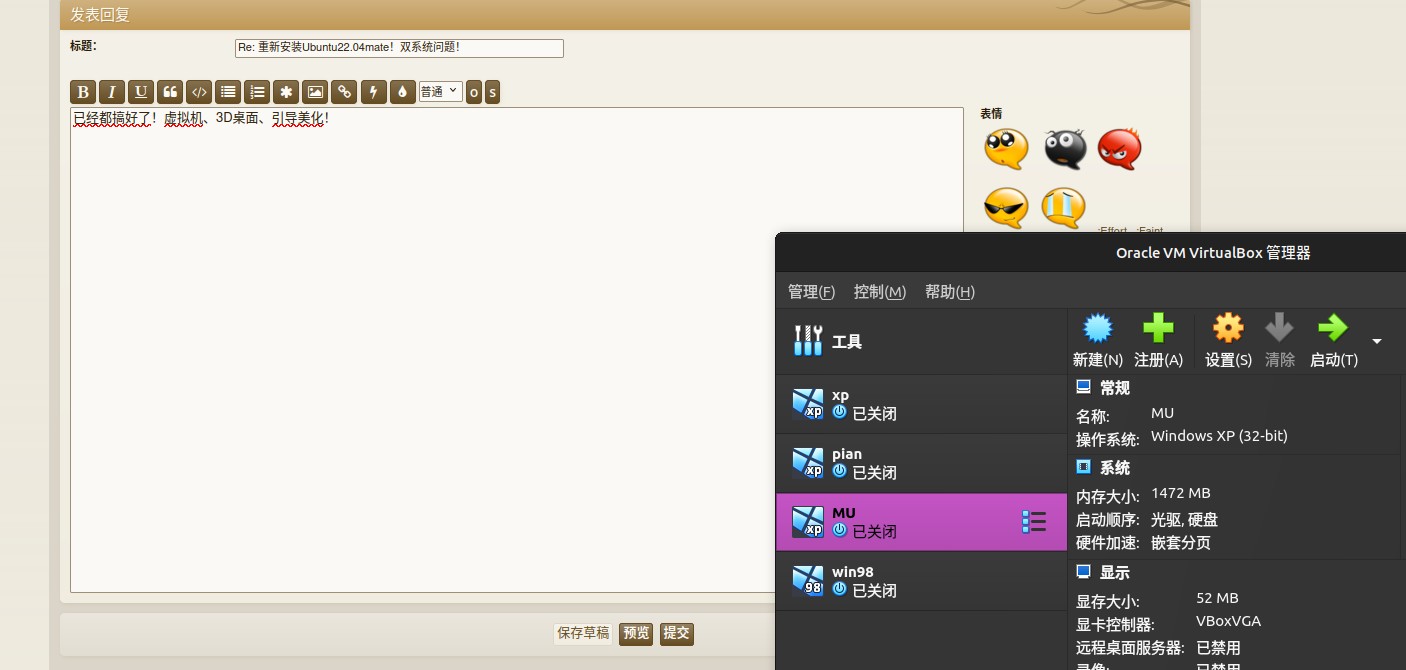This screenshot has height=670, width=1406.
Task: Insert the sunglasses cool smiley
Action: pyautogui.click(x=1006, y=207)
